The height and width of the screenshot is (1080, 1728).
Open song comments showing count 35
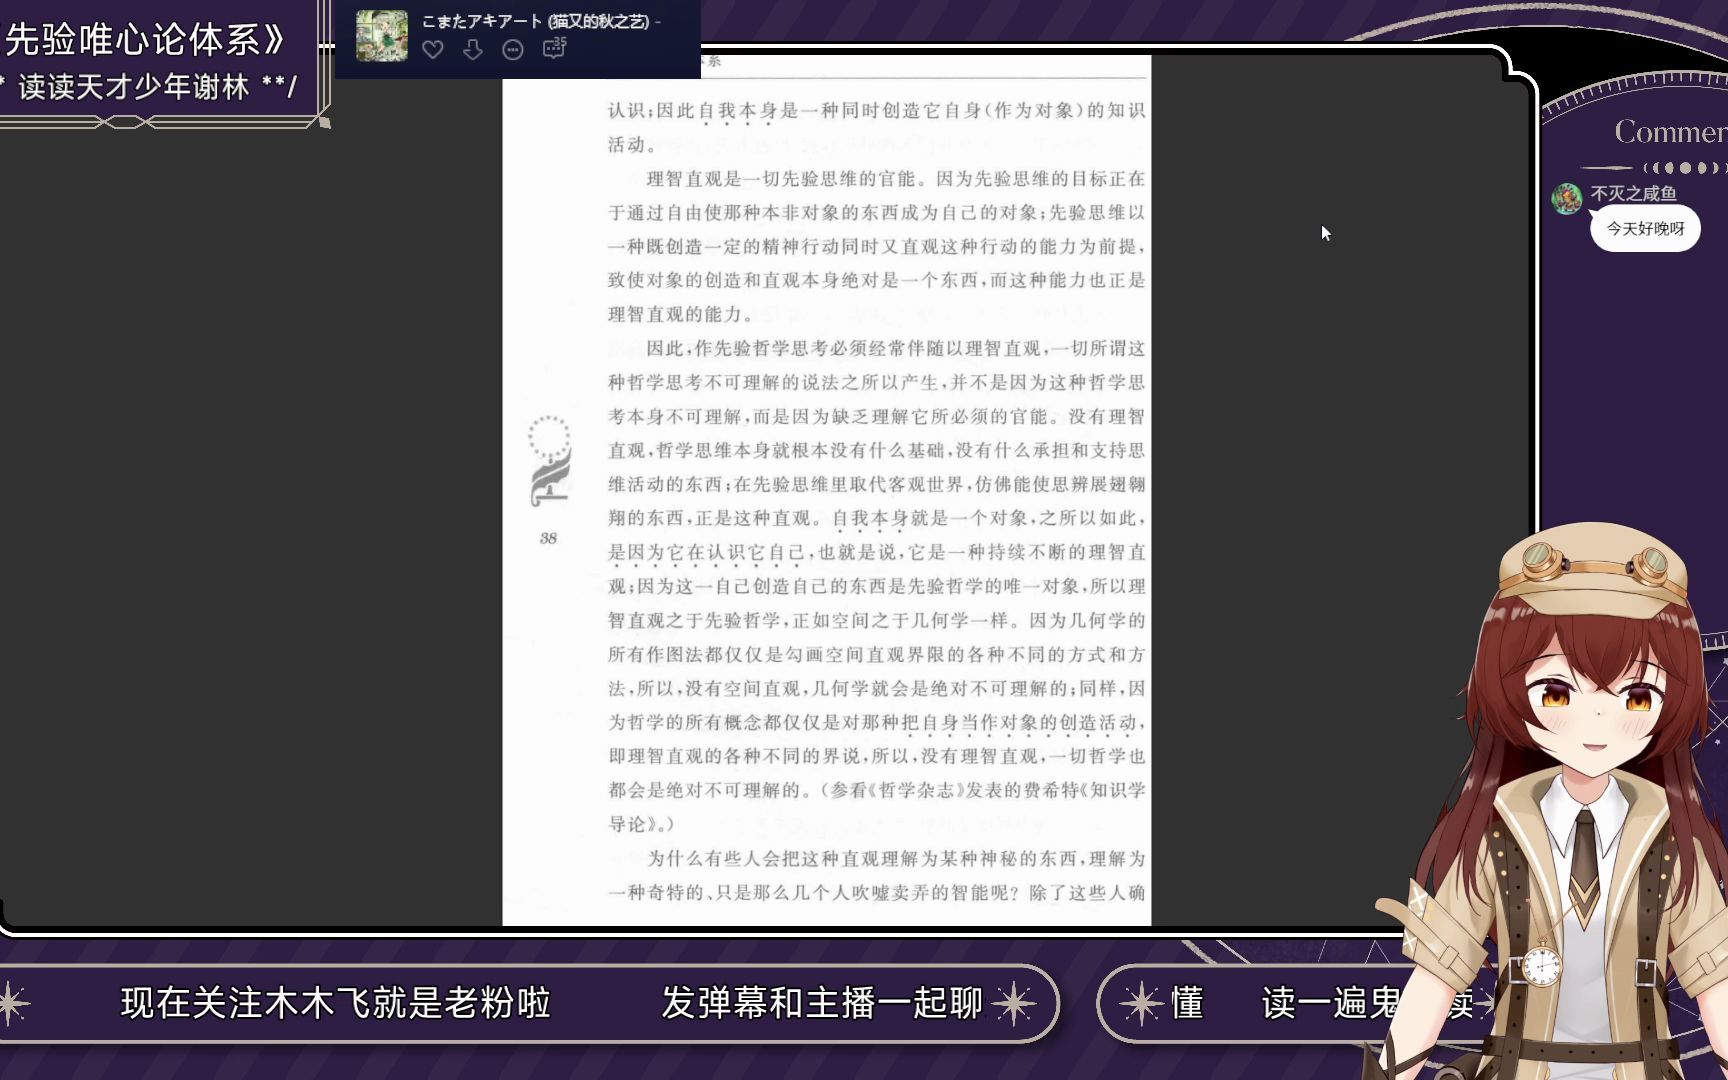(554, 47)
